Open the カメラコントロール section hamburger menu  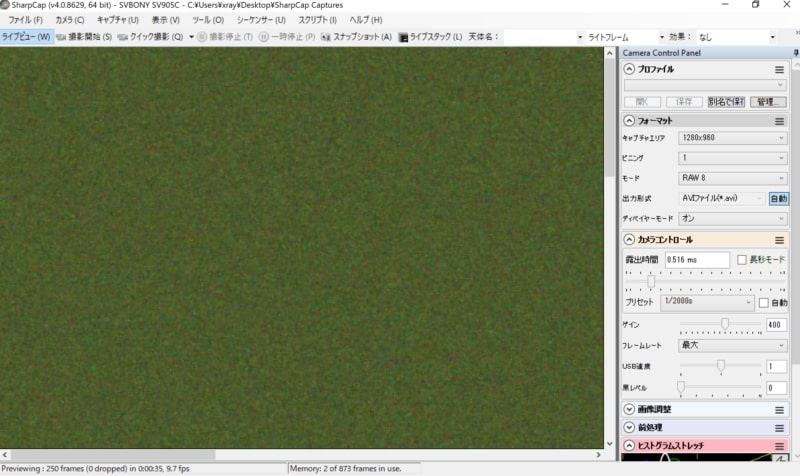[x=779, y=240]
